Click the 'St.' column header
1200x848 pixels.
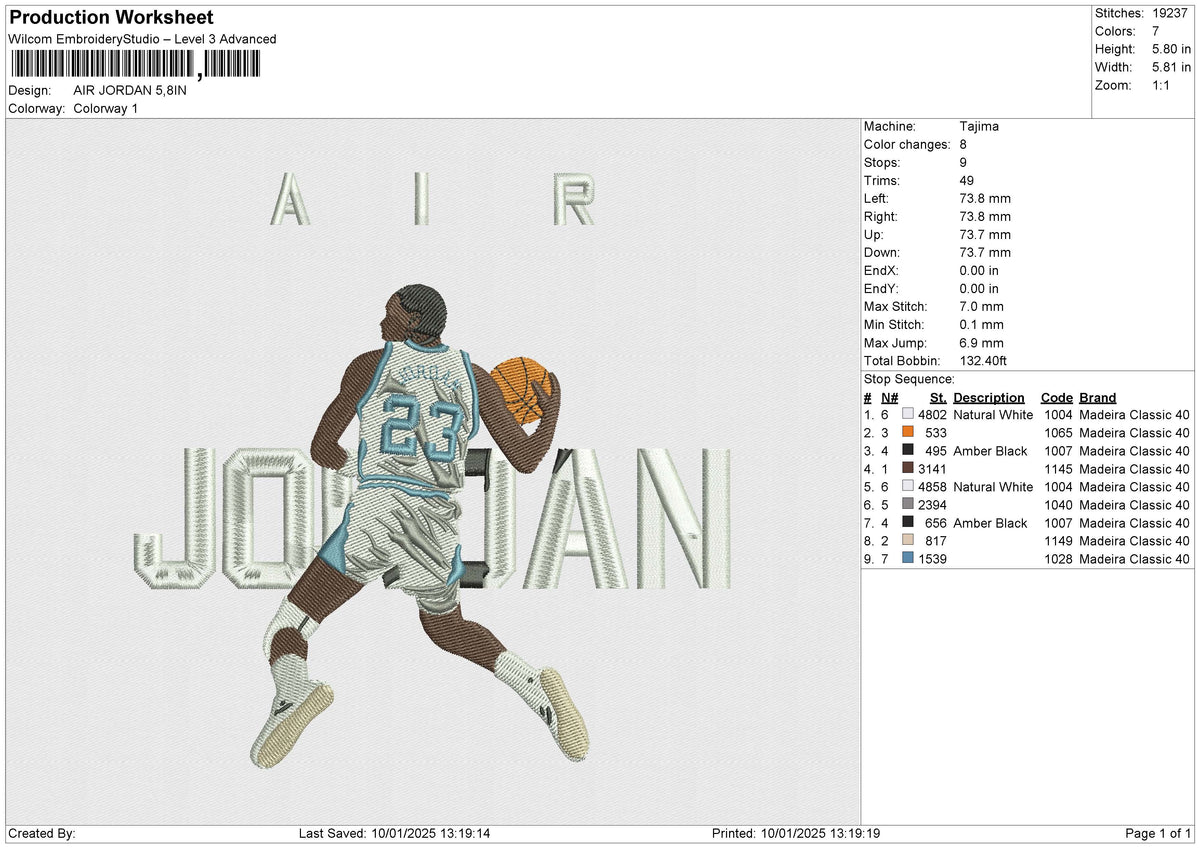[938, 397]
